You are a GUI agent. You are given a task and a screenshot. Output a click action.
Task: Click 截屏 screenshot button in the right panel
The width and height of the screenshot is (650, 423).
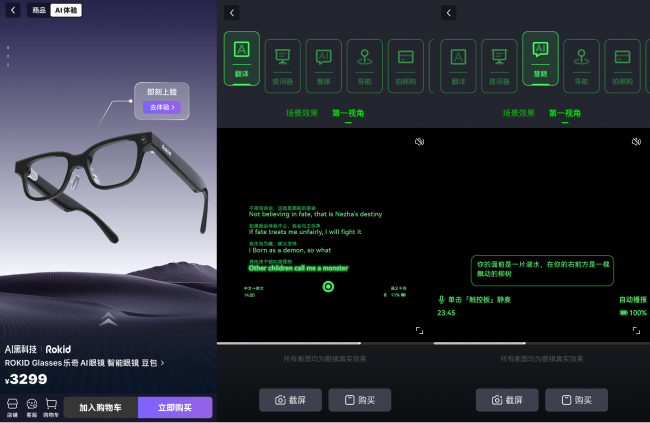[x=507, y=400]
